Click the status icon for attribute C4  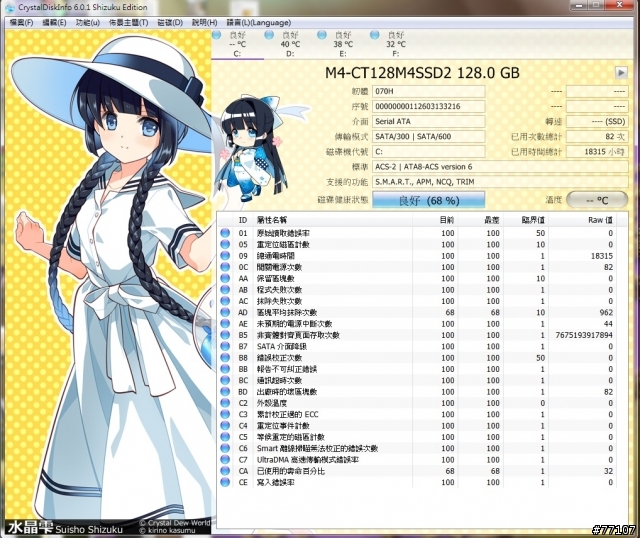(225, 425)
